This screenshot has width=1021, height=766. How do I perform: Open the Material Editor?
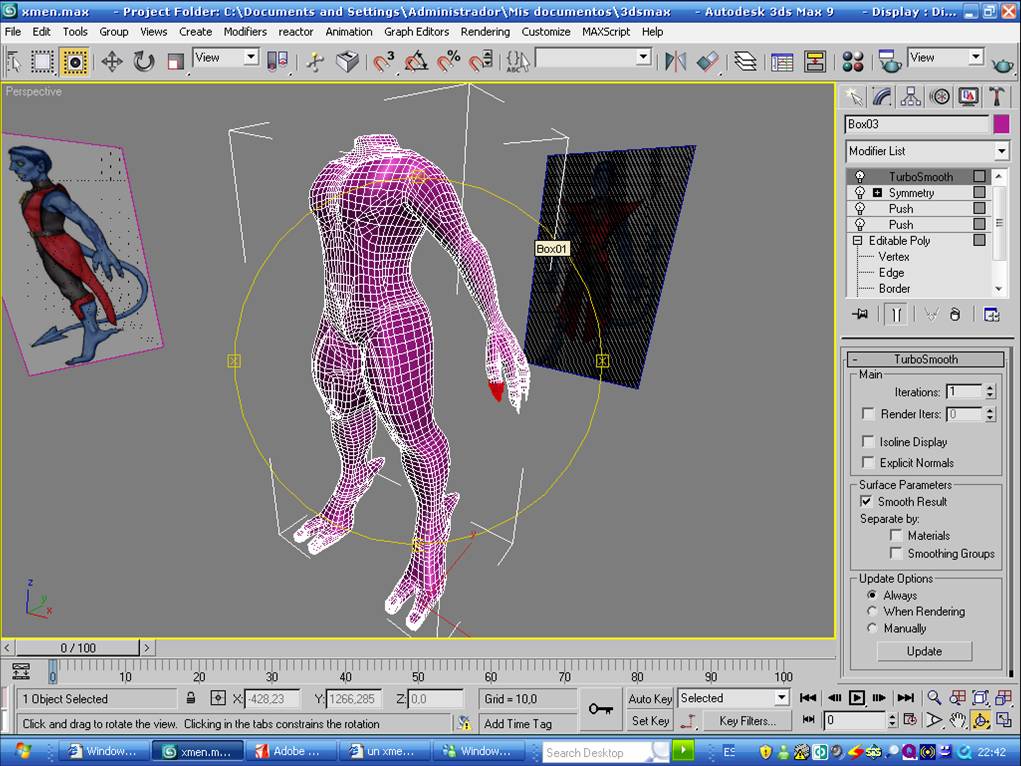[x=852, y=62]
